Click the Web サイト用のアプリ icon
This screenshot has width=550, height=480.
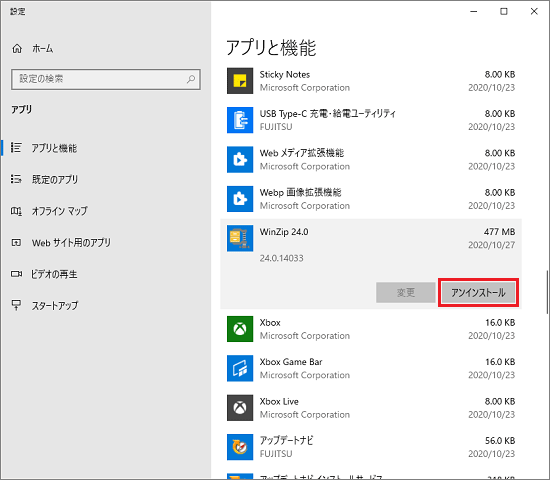click(x=16, y=242)
